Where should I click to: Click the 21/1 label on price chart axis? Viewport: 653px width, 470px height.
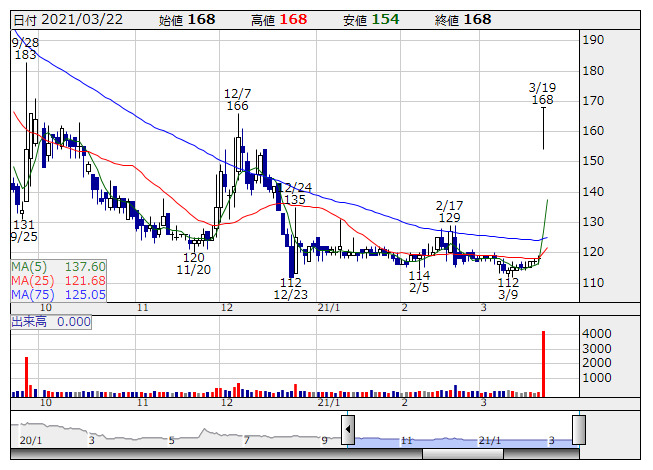click(x=329, y=308)
